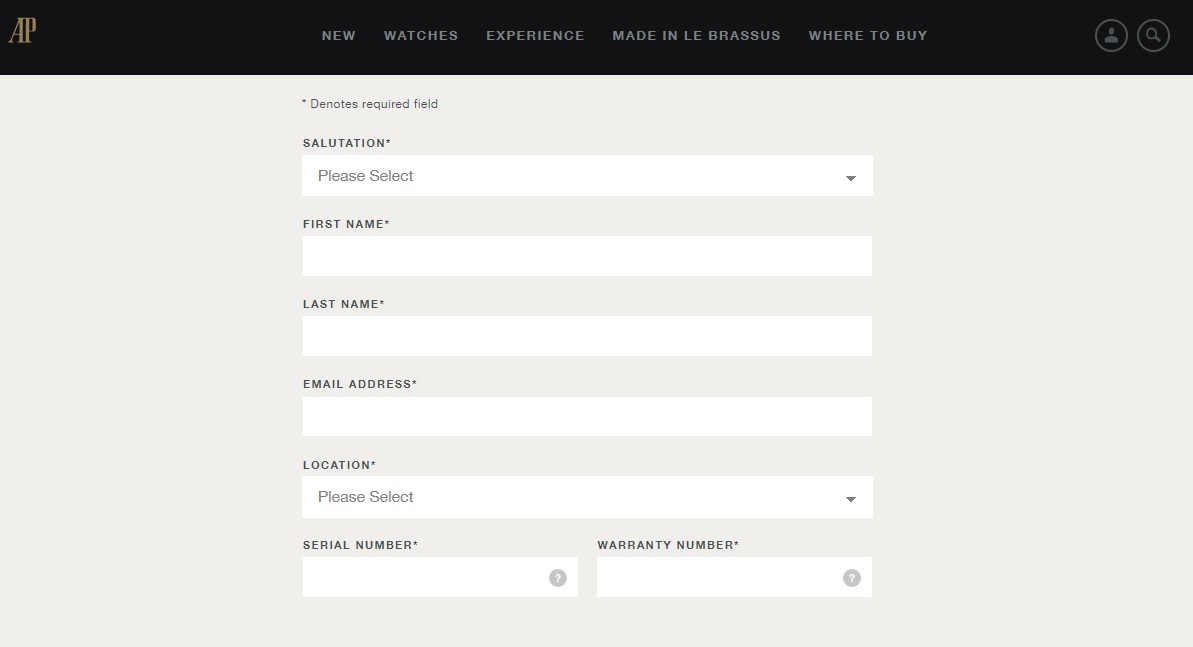
Task: Click the Email Address text box
Action: tap(587, 417)
